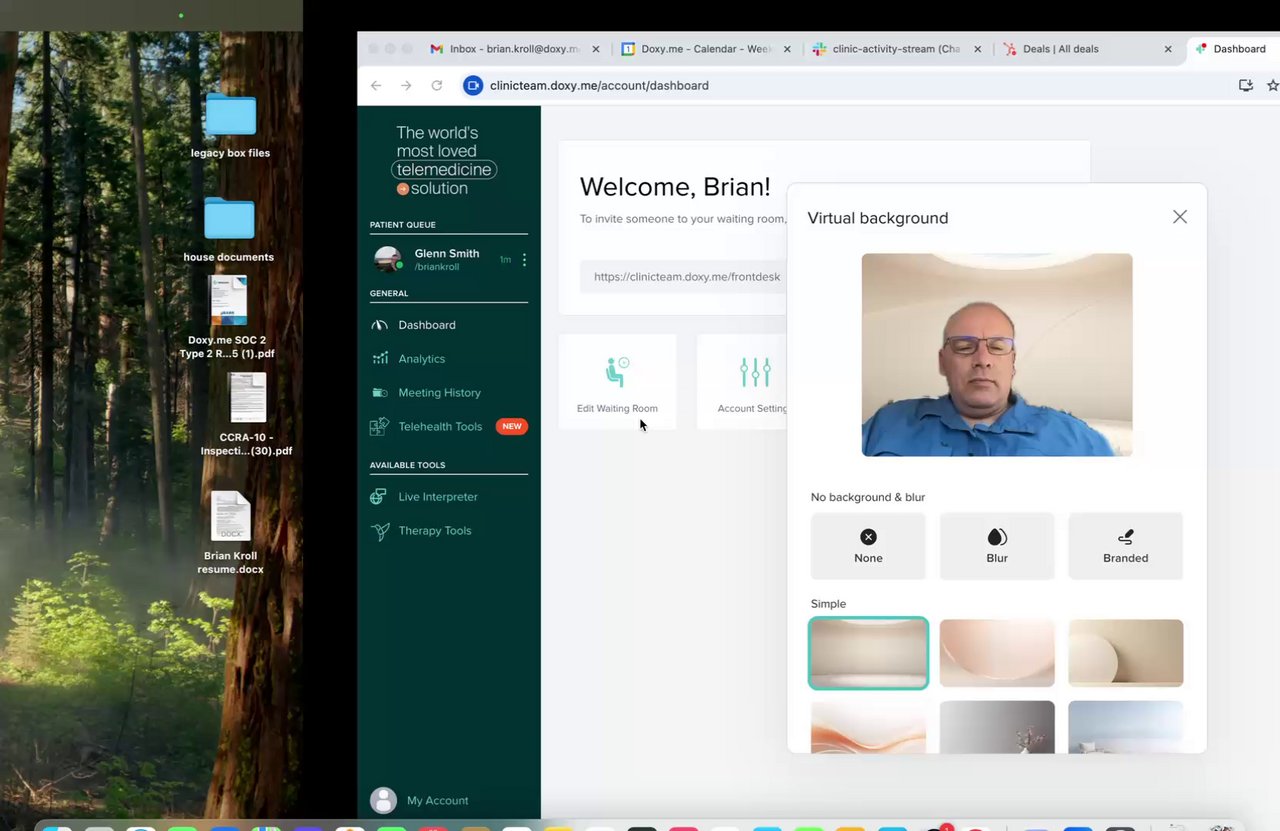
Task: Close the clinic-activity-stream tab
Action: click(x=977, y=49)
